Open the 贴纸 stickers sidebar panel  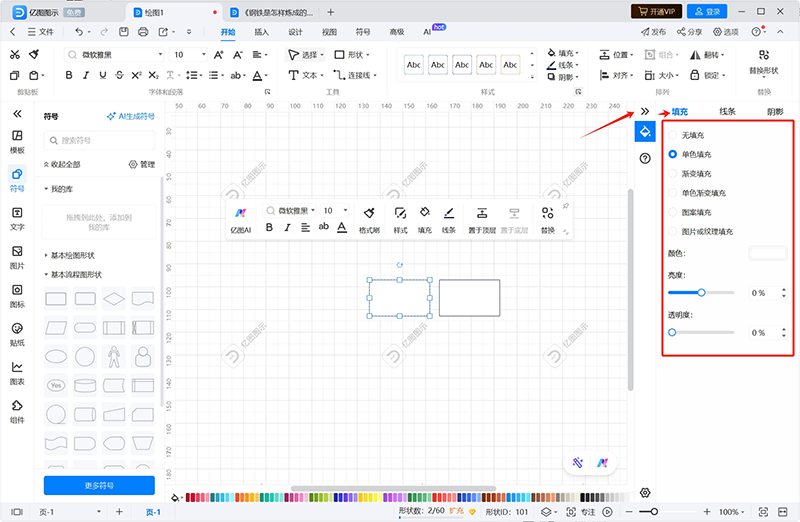tap(17, 335)
